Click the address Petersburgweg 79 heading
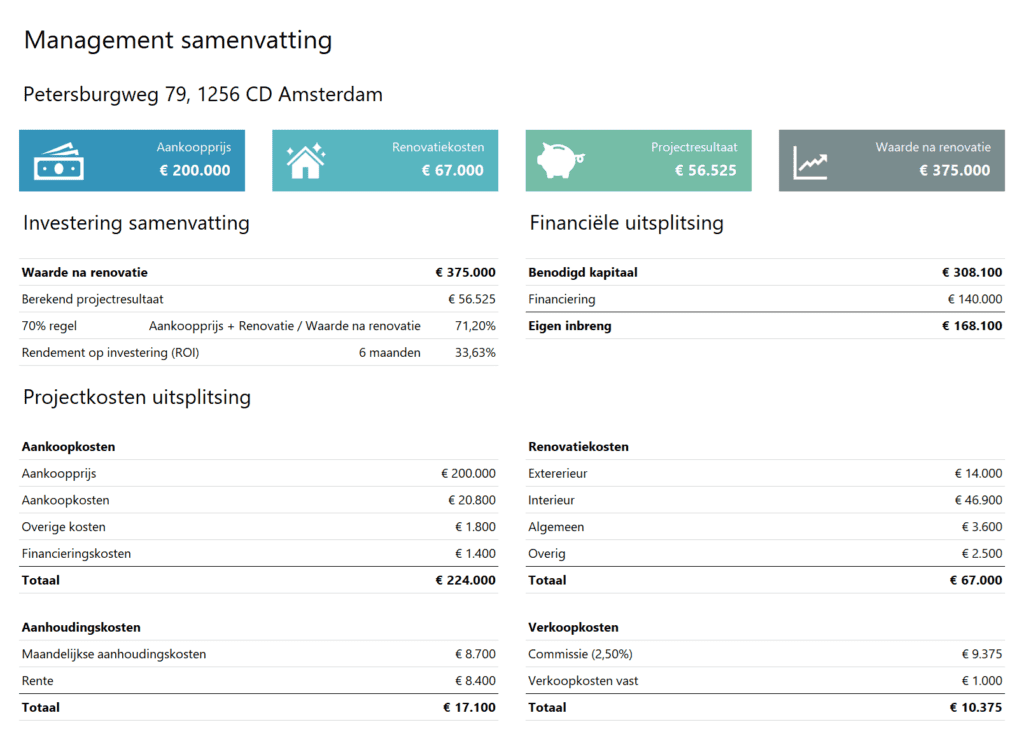This screenshot has width=1024, height=741. 203,95
